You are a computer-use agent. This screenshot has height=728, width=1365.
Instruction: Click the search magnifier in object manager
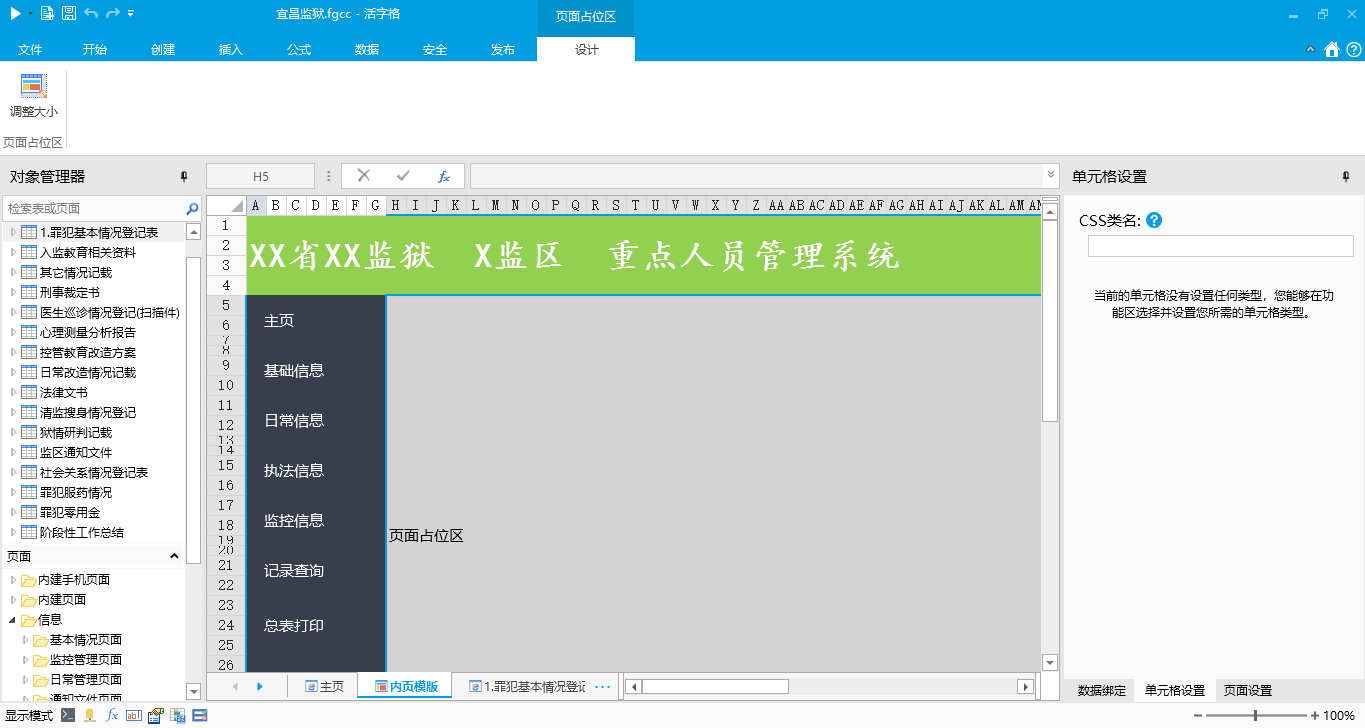[192, 209]
